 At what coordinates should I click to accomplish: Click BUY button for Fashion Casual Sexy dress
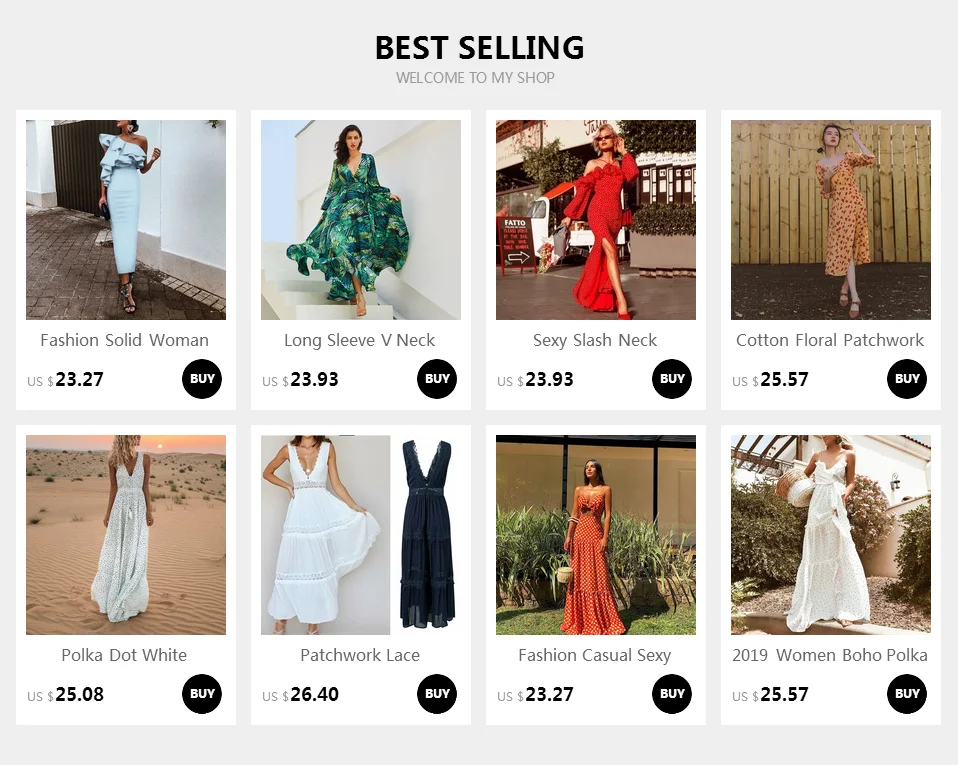672,694
